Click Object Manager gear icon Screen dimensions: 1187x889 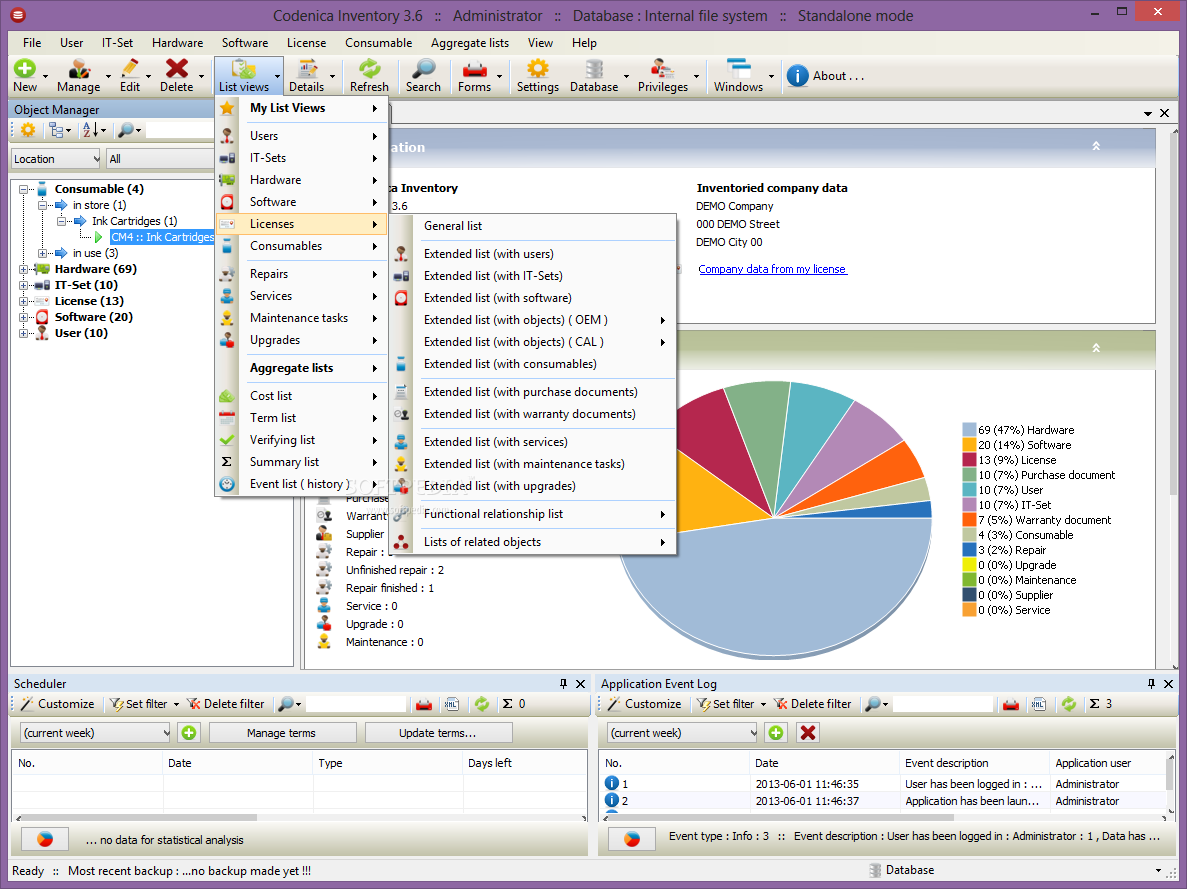click(x=28, y=130)
